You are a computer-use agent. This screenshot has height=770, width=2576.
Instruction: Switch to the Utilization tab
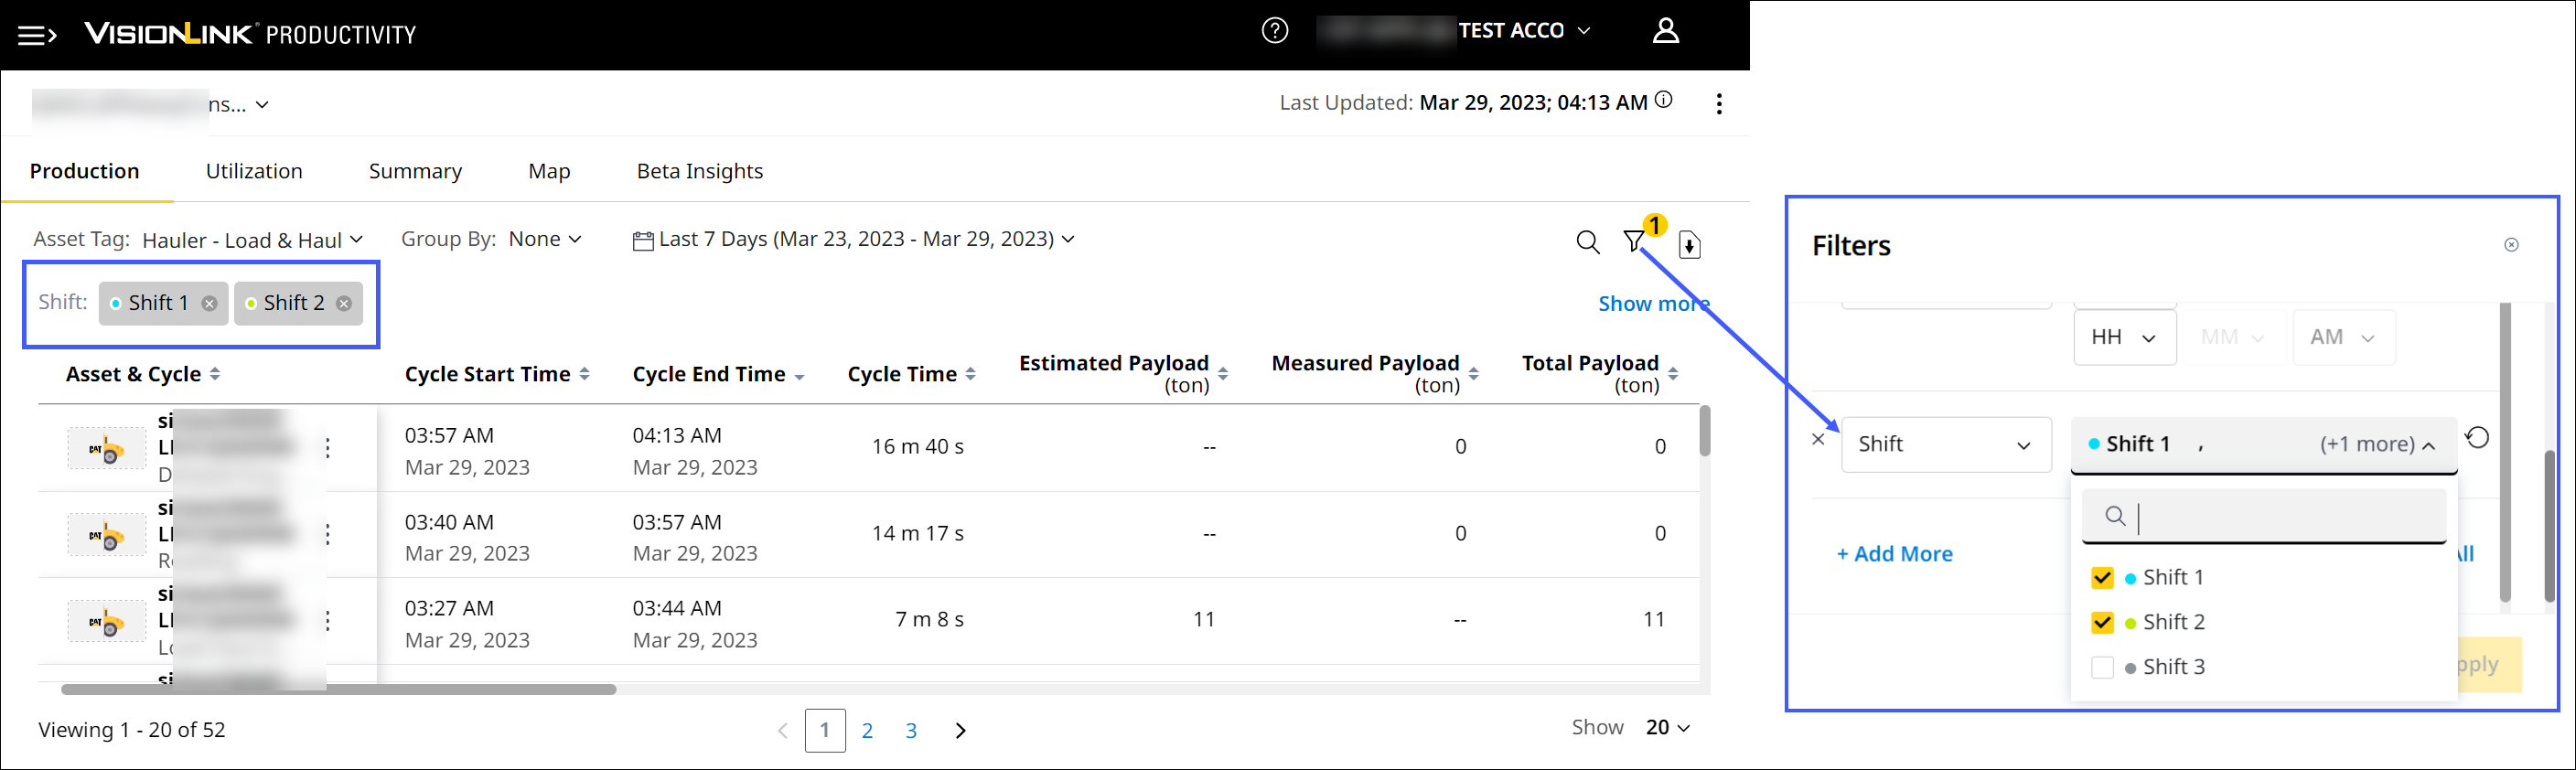coord(254,171)
